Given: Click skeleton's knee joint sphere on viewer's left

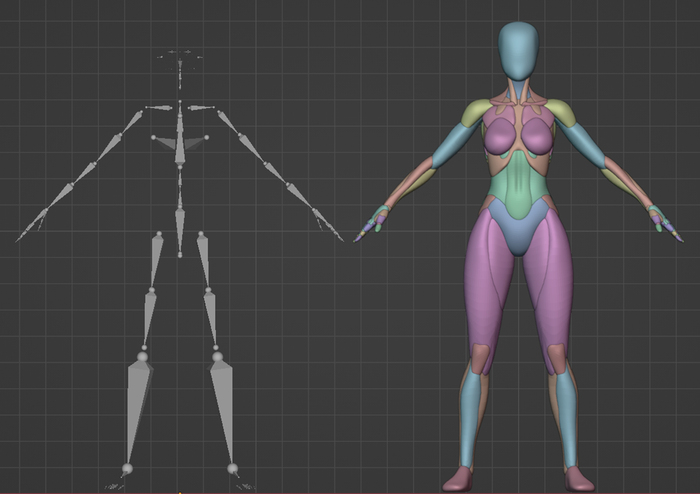Looking at the screenshot, I should pyautogui.click(x=143, y=355).
